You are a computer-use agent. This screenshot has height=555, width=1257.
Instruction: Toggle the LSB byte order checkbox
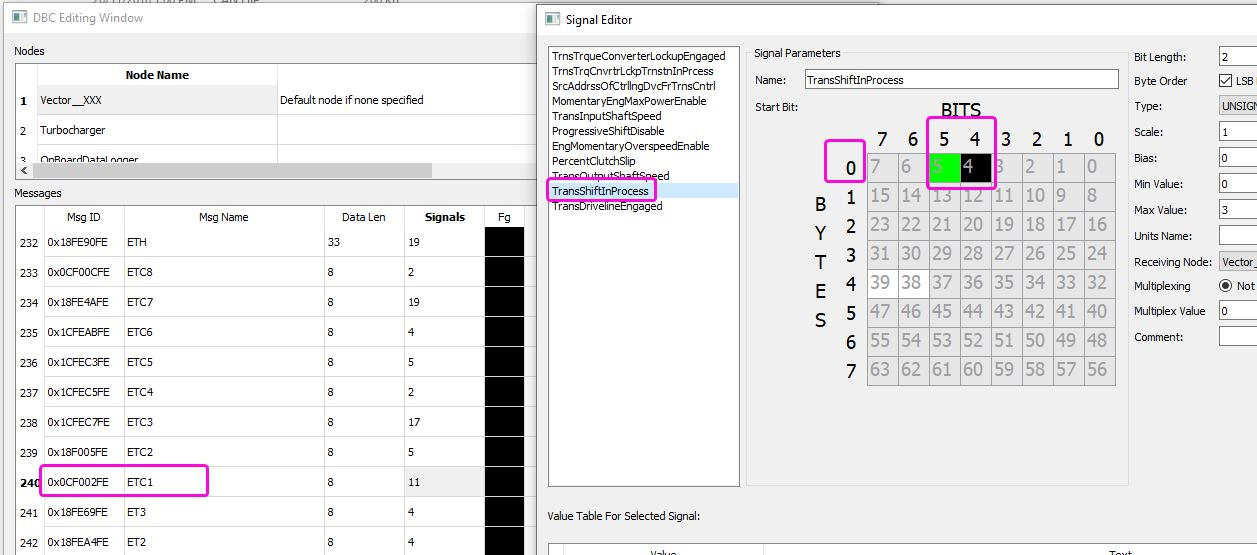(1226, 81)
